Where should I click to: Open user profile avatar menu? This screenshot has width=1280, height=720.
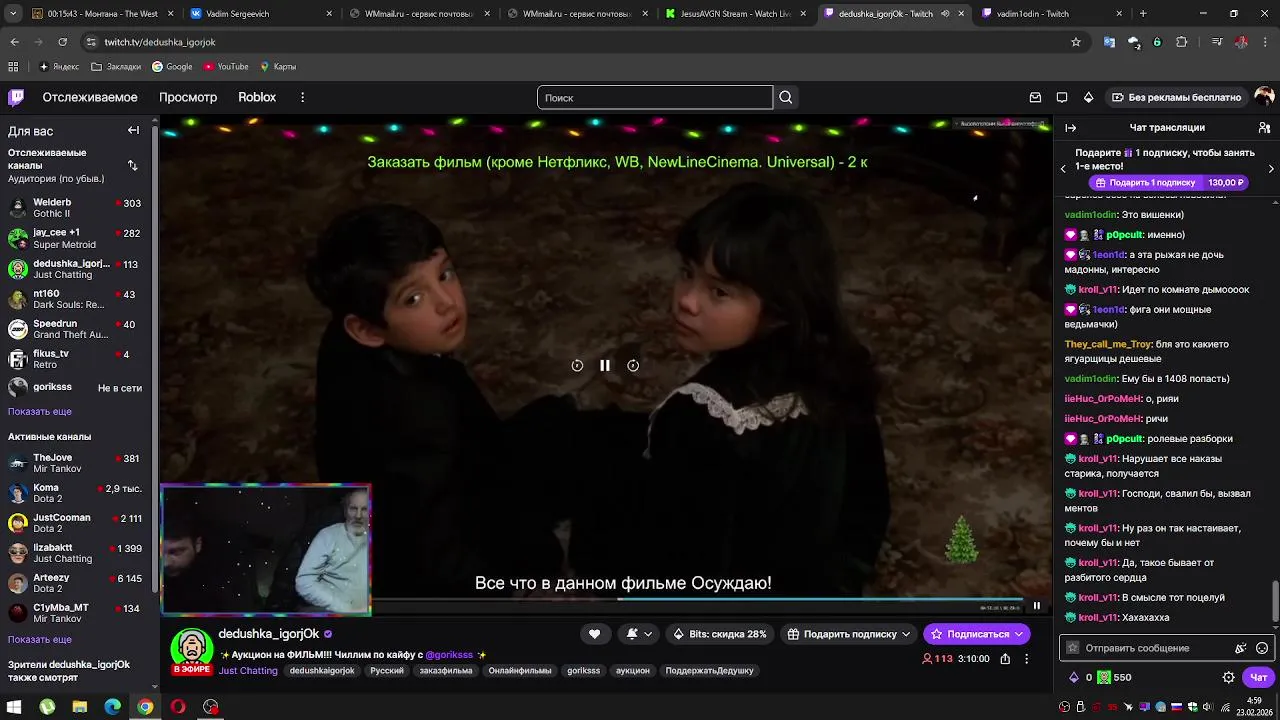click(x=1264, y=97)
